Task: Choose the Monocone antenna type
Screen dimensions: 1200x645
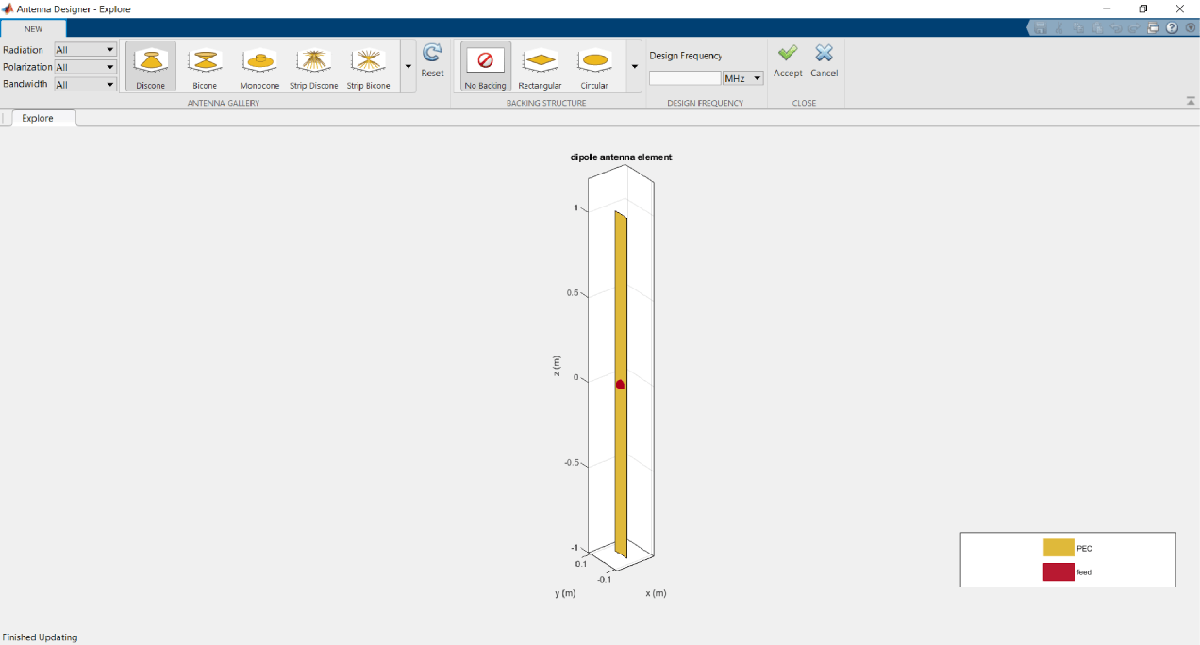Action: pos(260,67)
